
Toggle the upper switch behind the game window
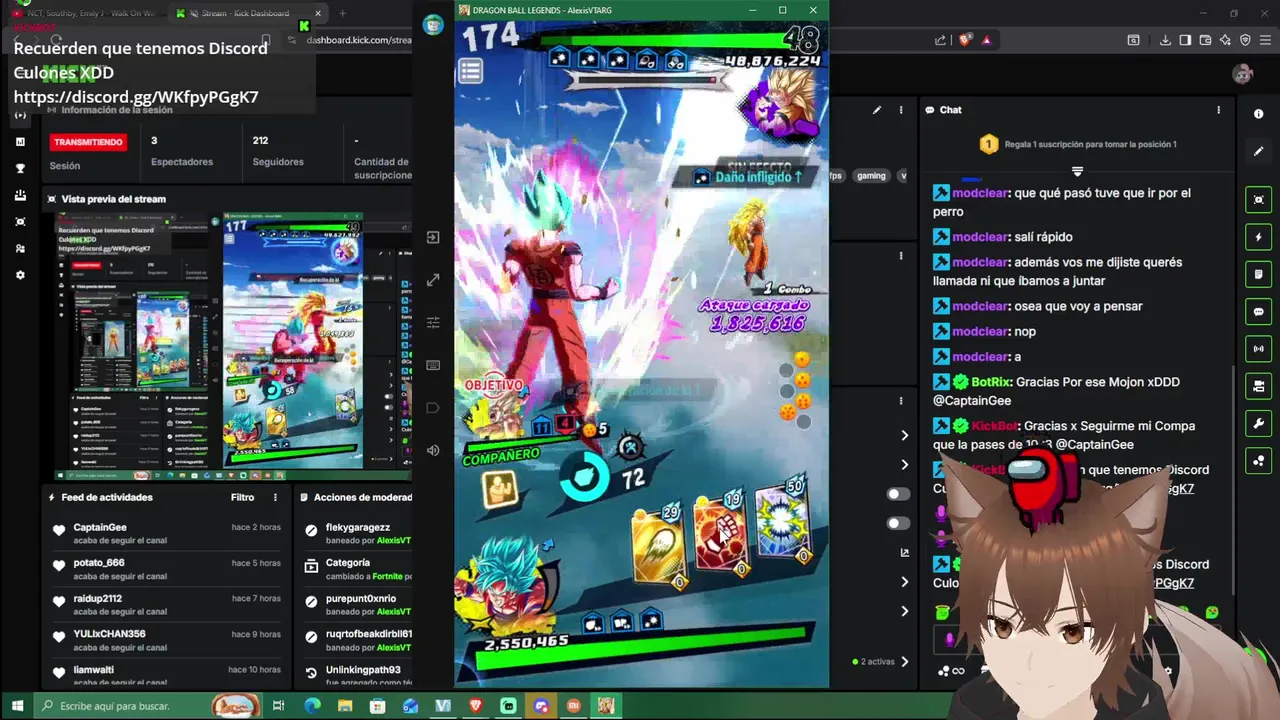[898, 494]
